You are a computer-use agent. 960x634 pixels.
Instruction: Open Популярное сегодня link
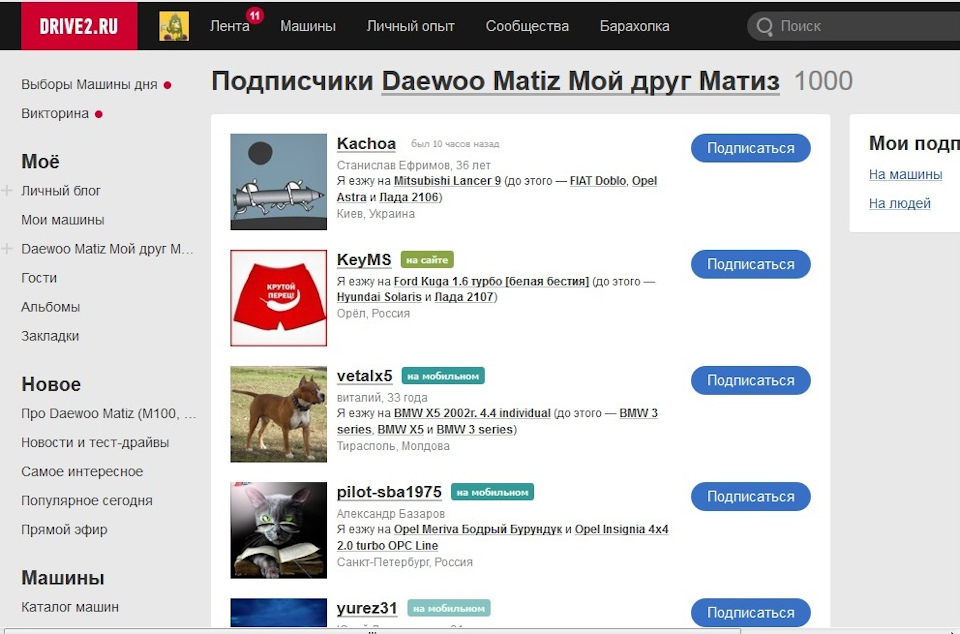[x=86, y=501]
